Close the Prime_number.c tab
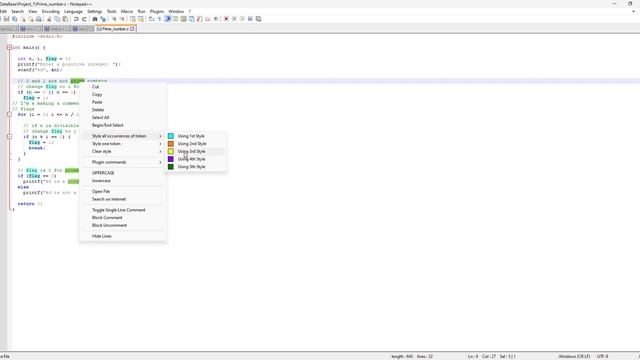The height and width of the screenshot is (360, 640). (x=132, y=29)
